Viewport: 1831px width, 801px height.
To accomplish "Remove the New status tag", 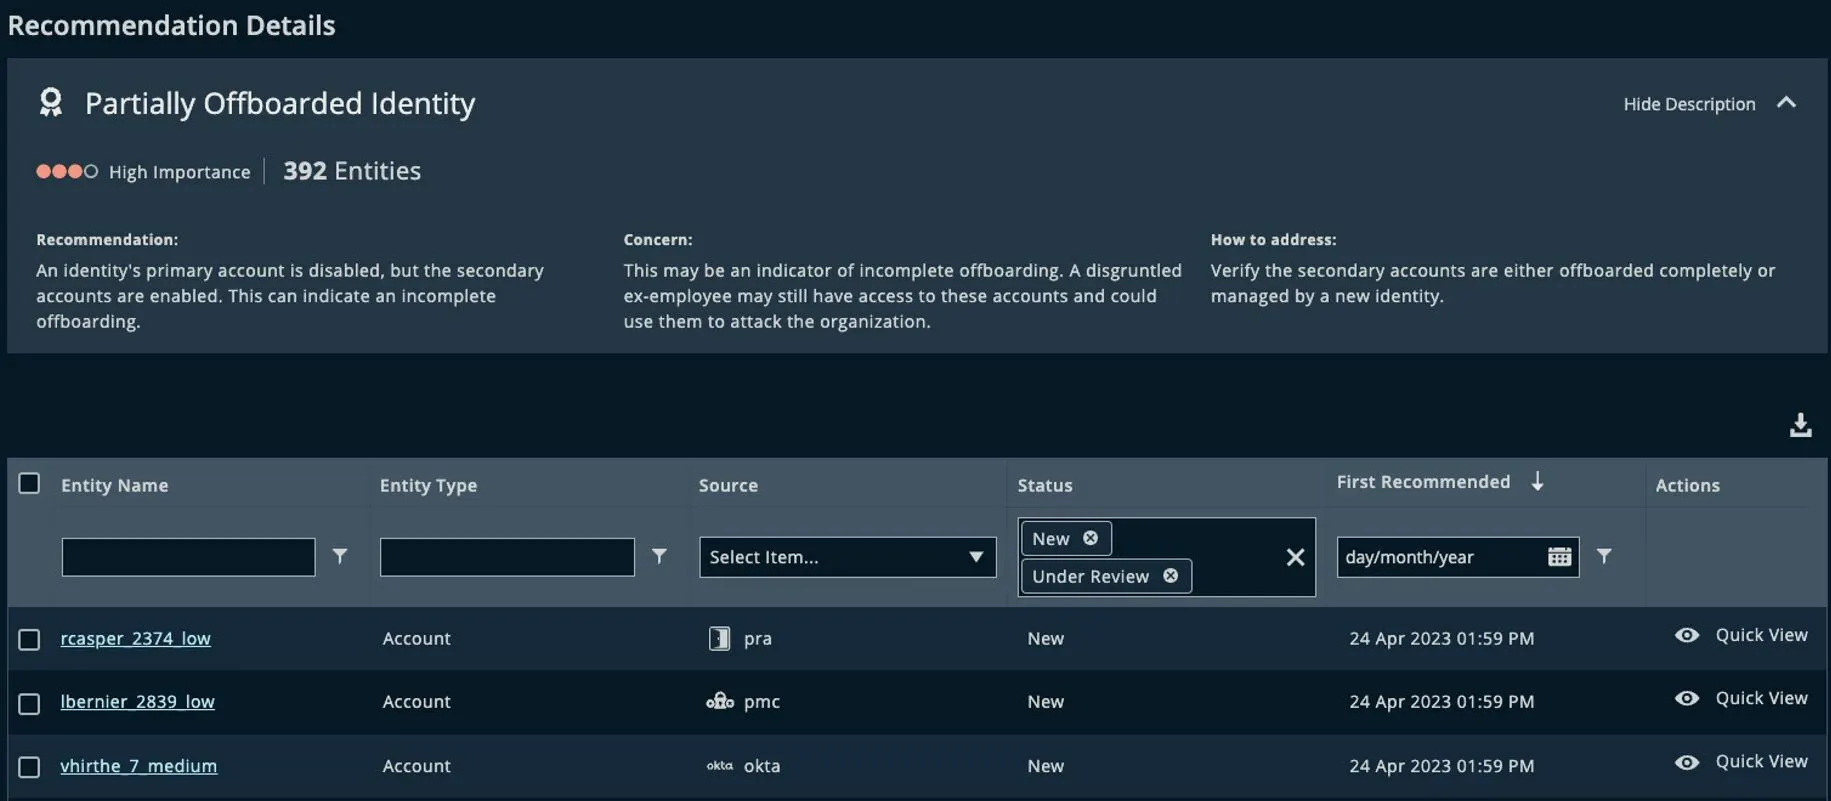I will pos(1090,538).
